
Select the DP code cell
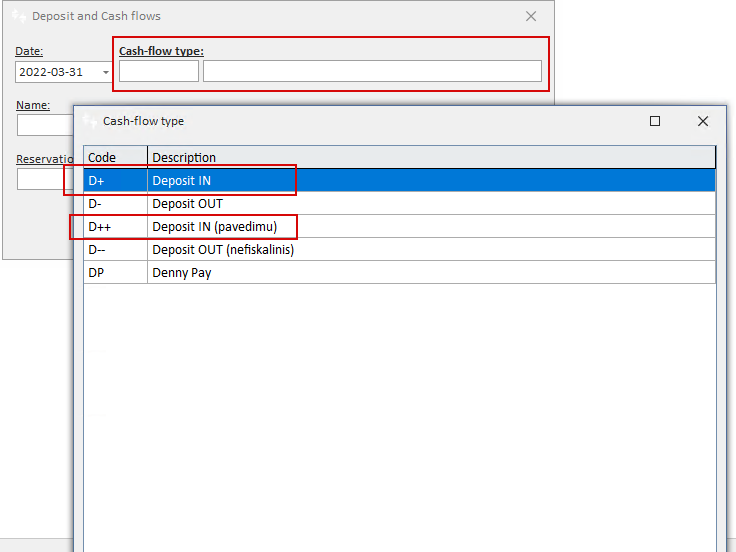click(115, 272)
